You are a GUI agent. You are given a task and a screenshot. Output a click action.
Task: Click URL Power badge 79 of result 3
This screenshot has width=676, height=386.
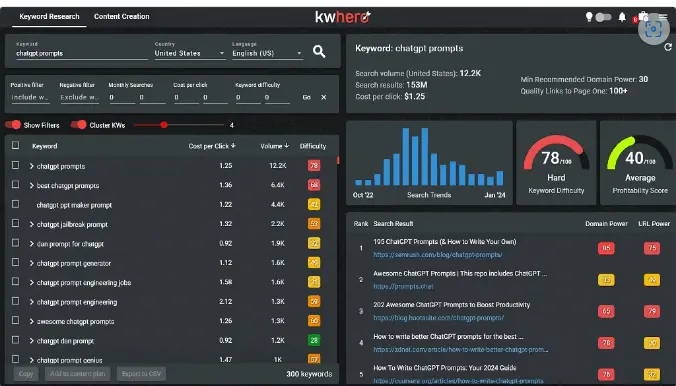652,311
